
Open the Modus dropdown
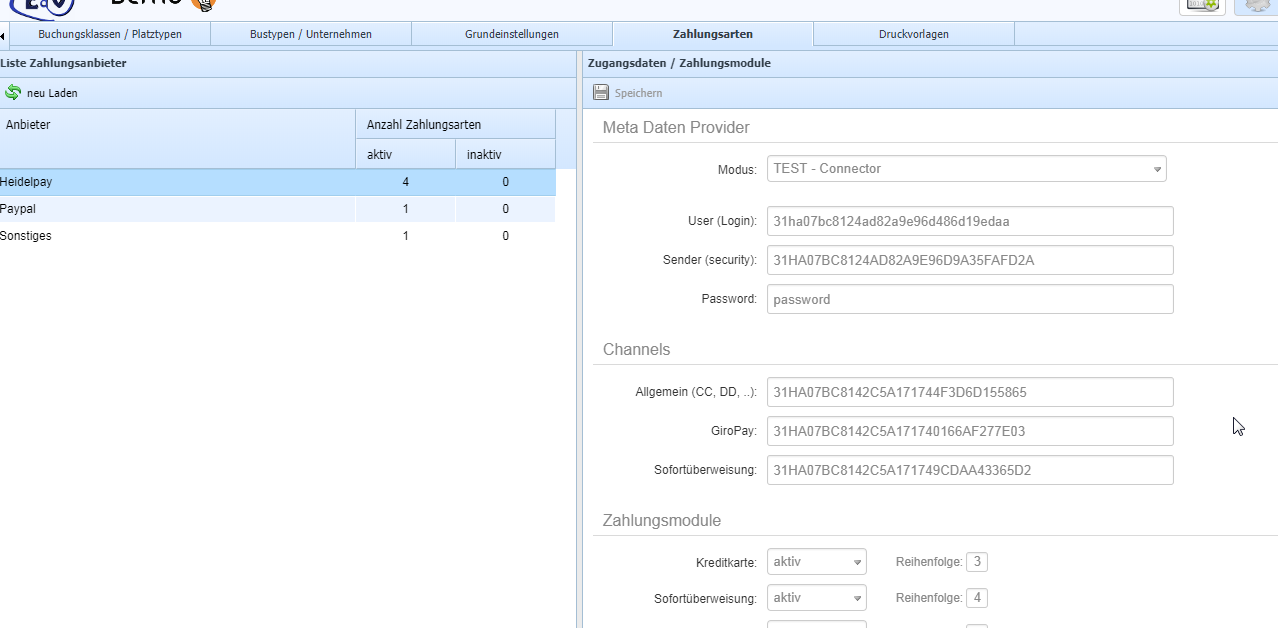point(966,169)
